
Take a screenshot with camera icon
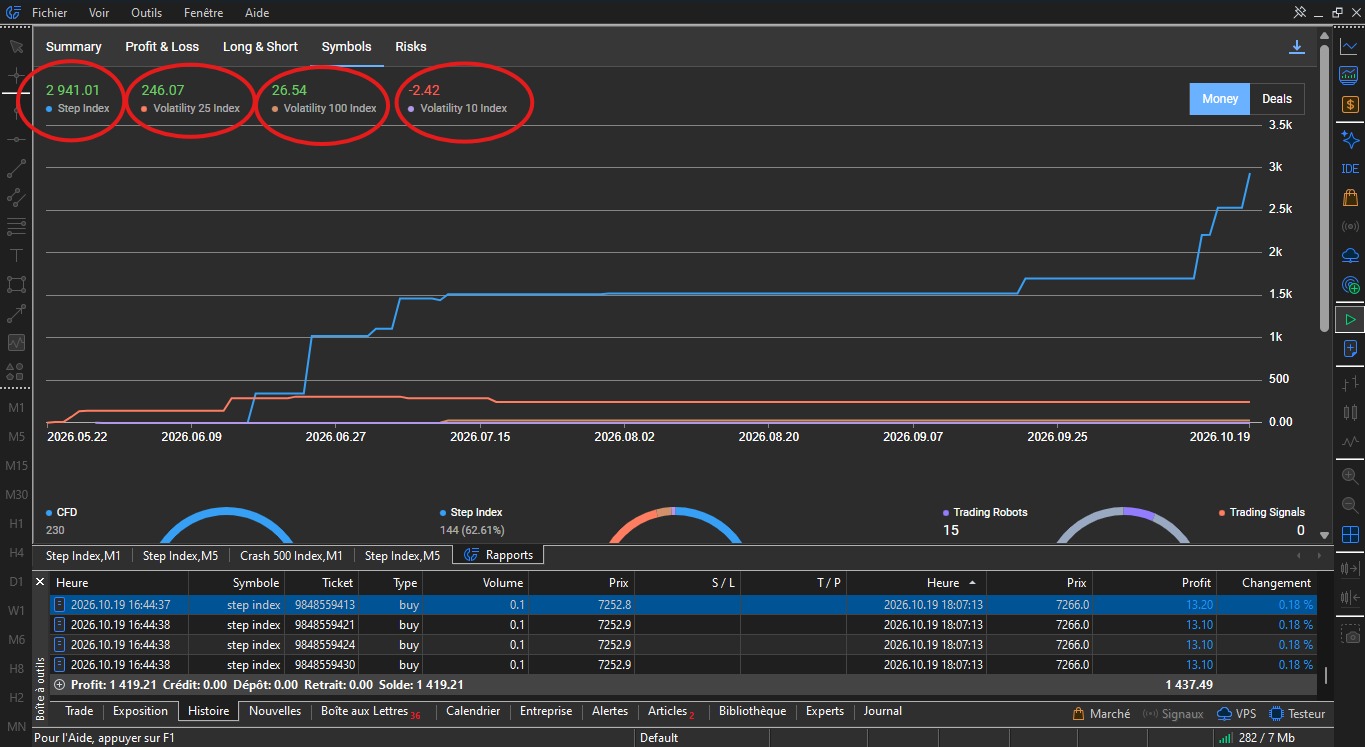coord(1350,635)
